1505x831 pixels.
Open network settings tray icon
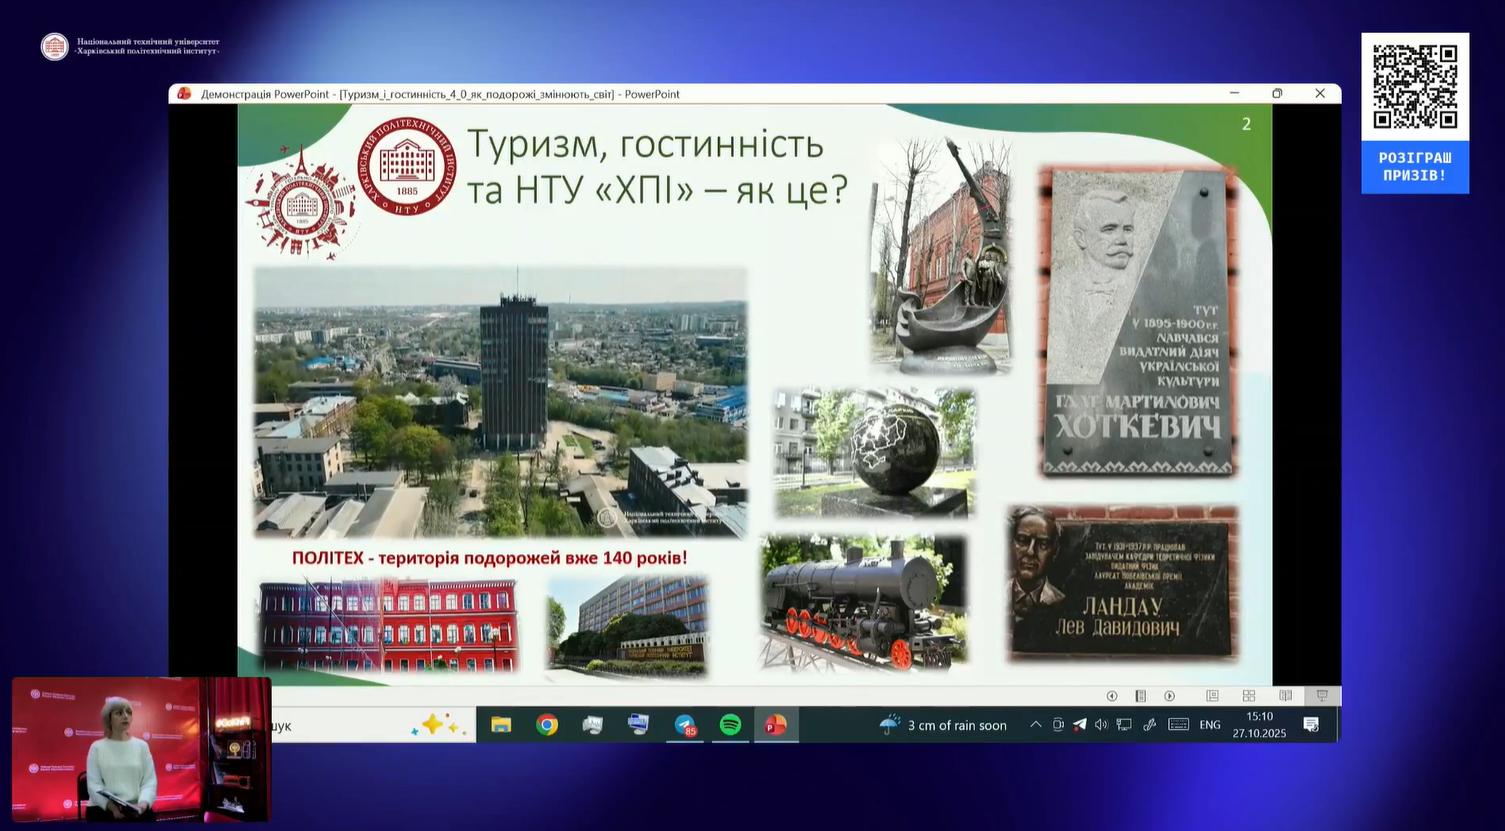(x=1124, y=725)
